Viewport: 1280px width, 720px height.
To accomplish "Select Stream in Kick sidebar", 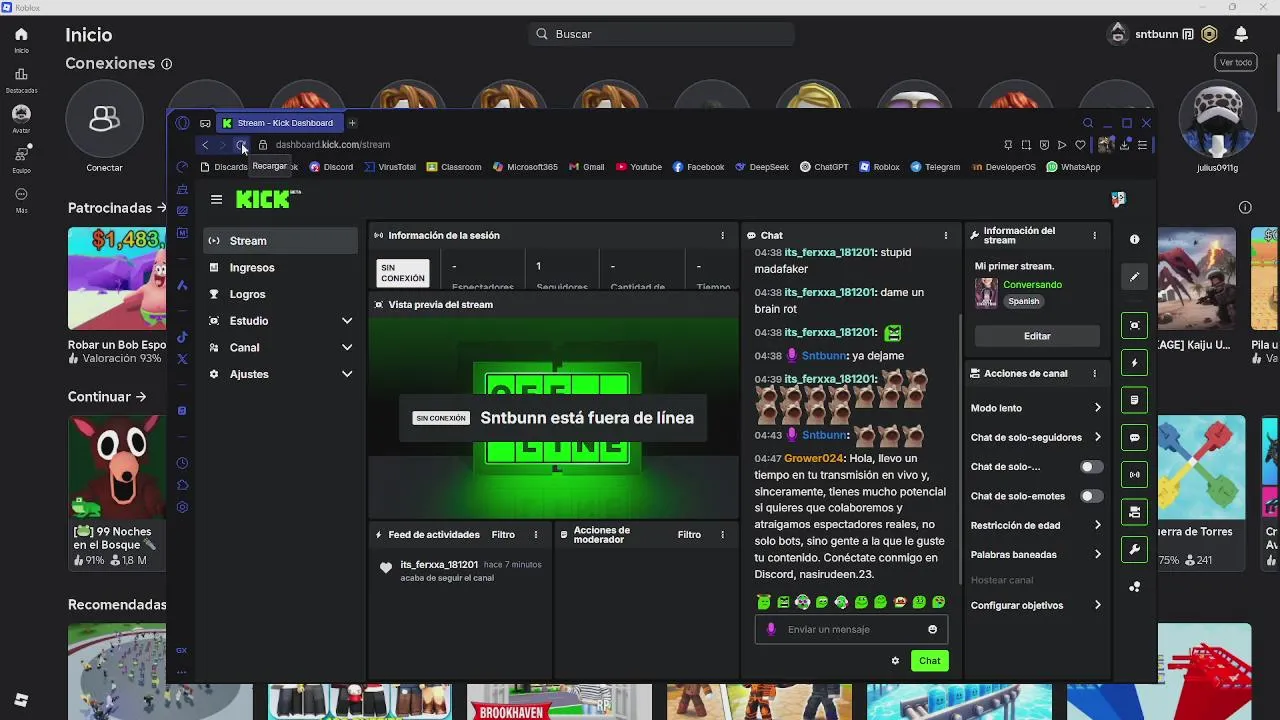I will pos(280,241).
